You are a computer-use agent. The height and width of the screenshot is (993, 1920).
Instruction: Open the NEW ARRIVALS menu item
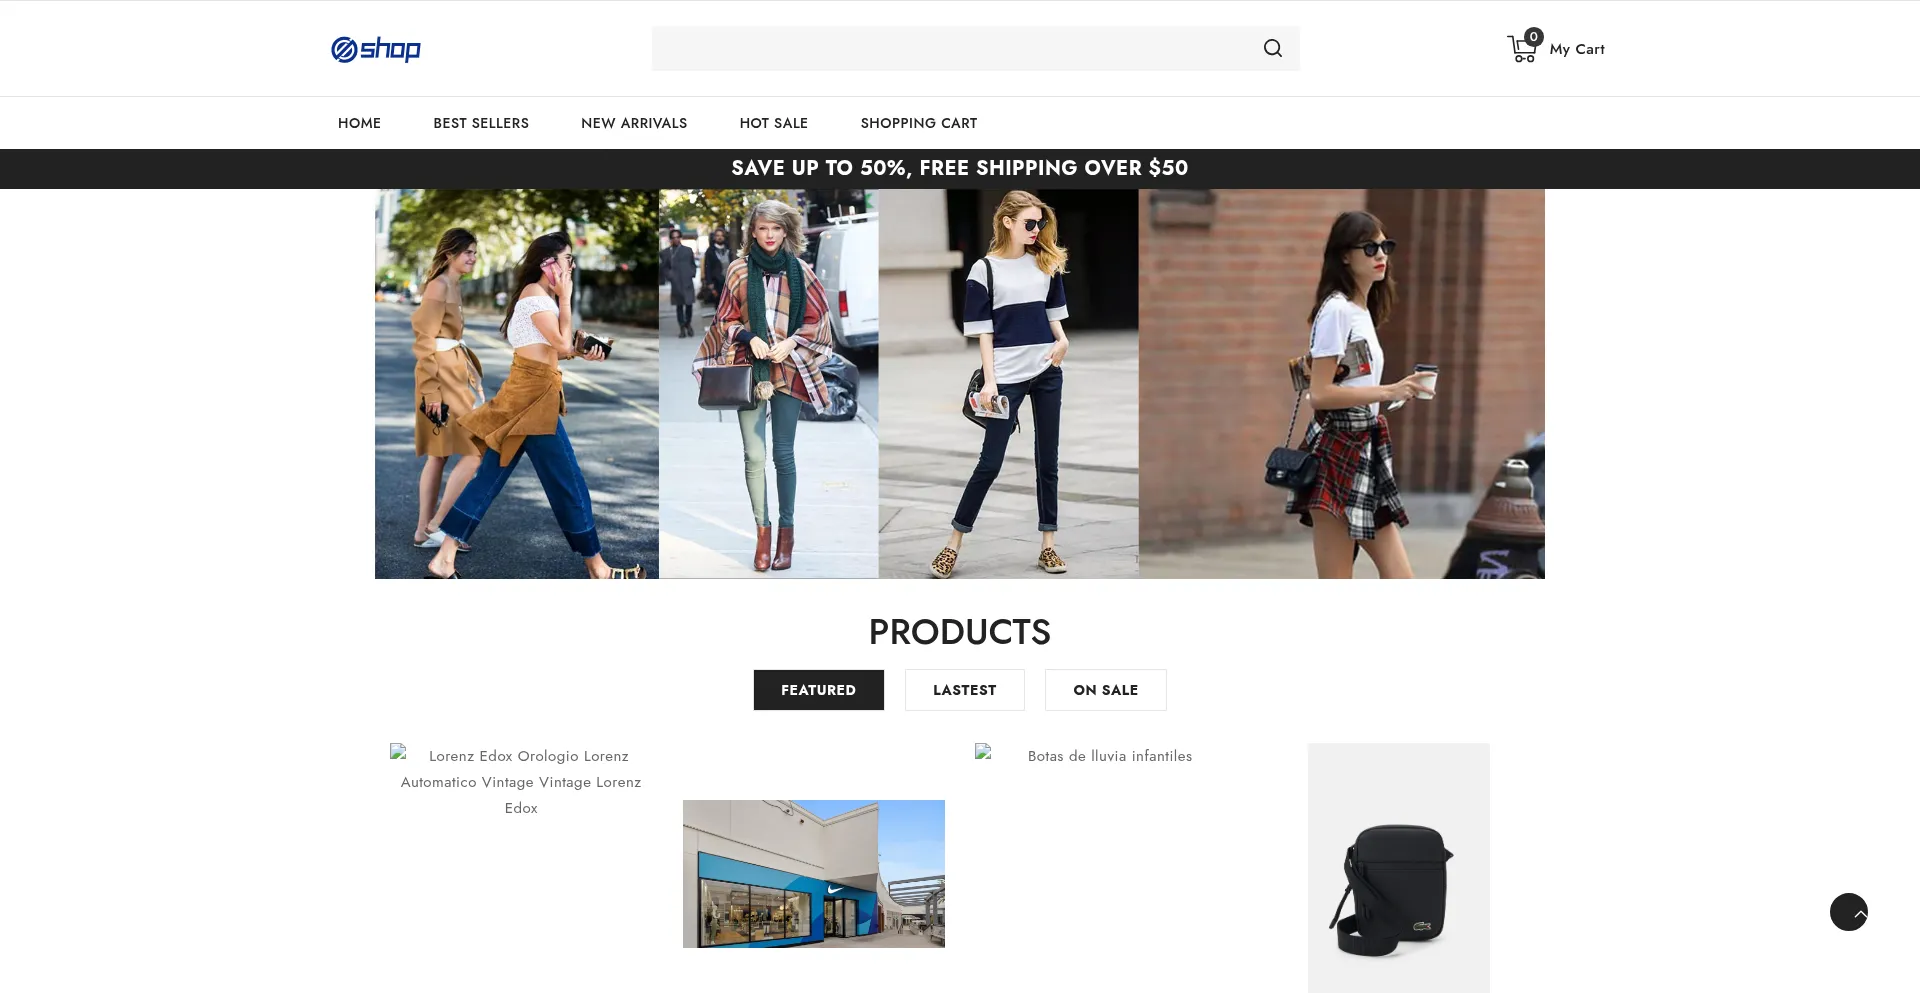point(634,123)
